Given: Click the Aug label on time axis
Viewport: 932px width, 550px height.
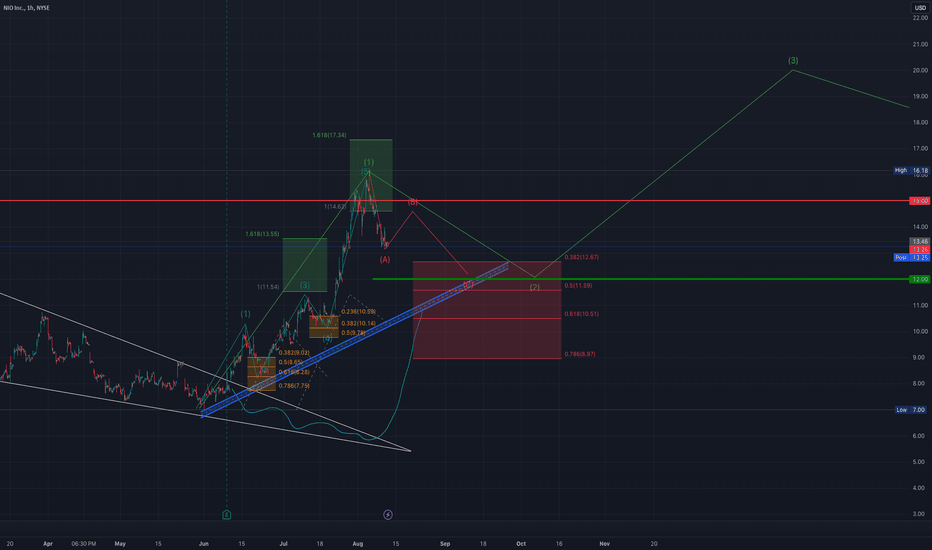Looking at the screenshot, I should [357, 543].
